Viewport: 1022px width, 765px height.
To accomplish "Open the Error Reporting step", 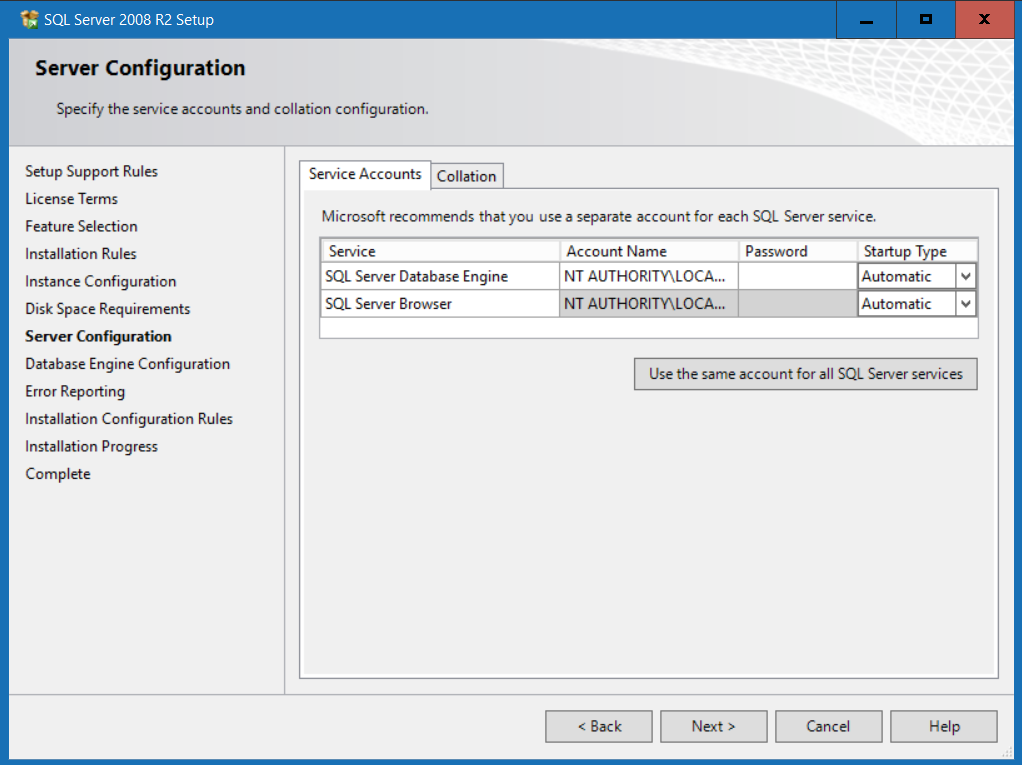I will [74, 391].
